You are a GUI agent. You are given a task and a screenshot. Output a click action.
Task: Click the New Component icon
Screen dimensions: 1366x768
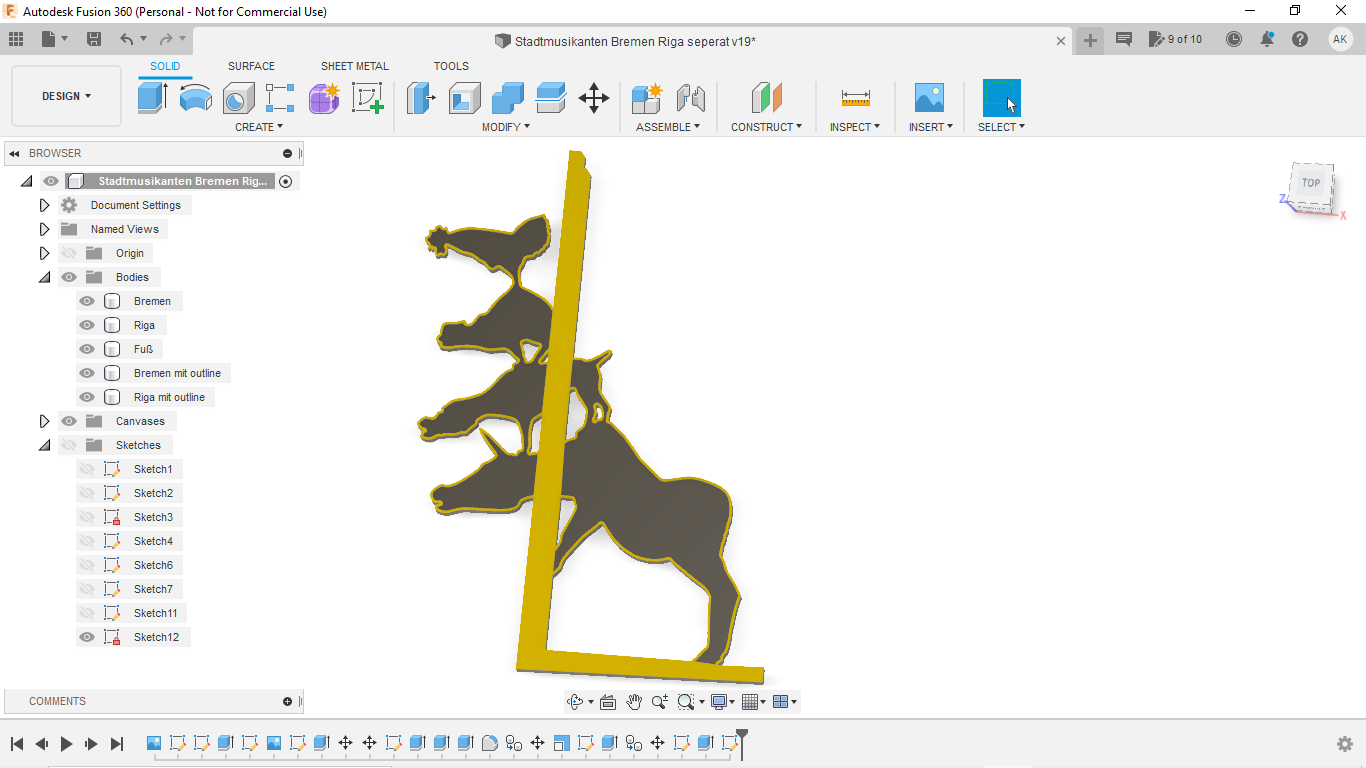(x=647, y=98)
